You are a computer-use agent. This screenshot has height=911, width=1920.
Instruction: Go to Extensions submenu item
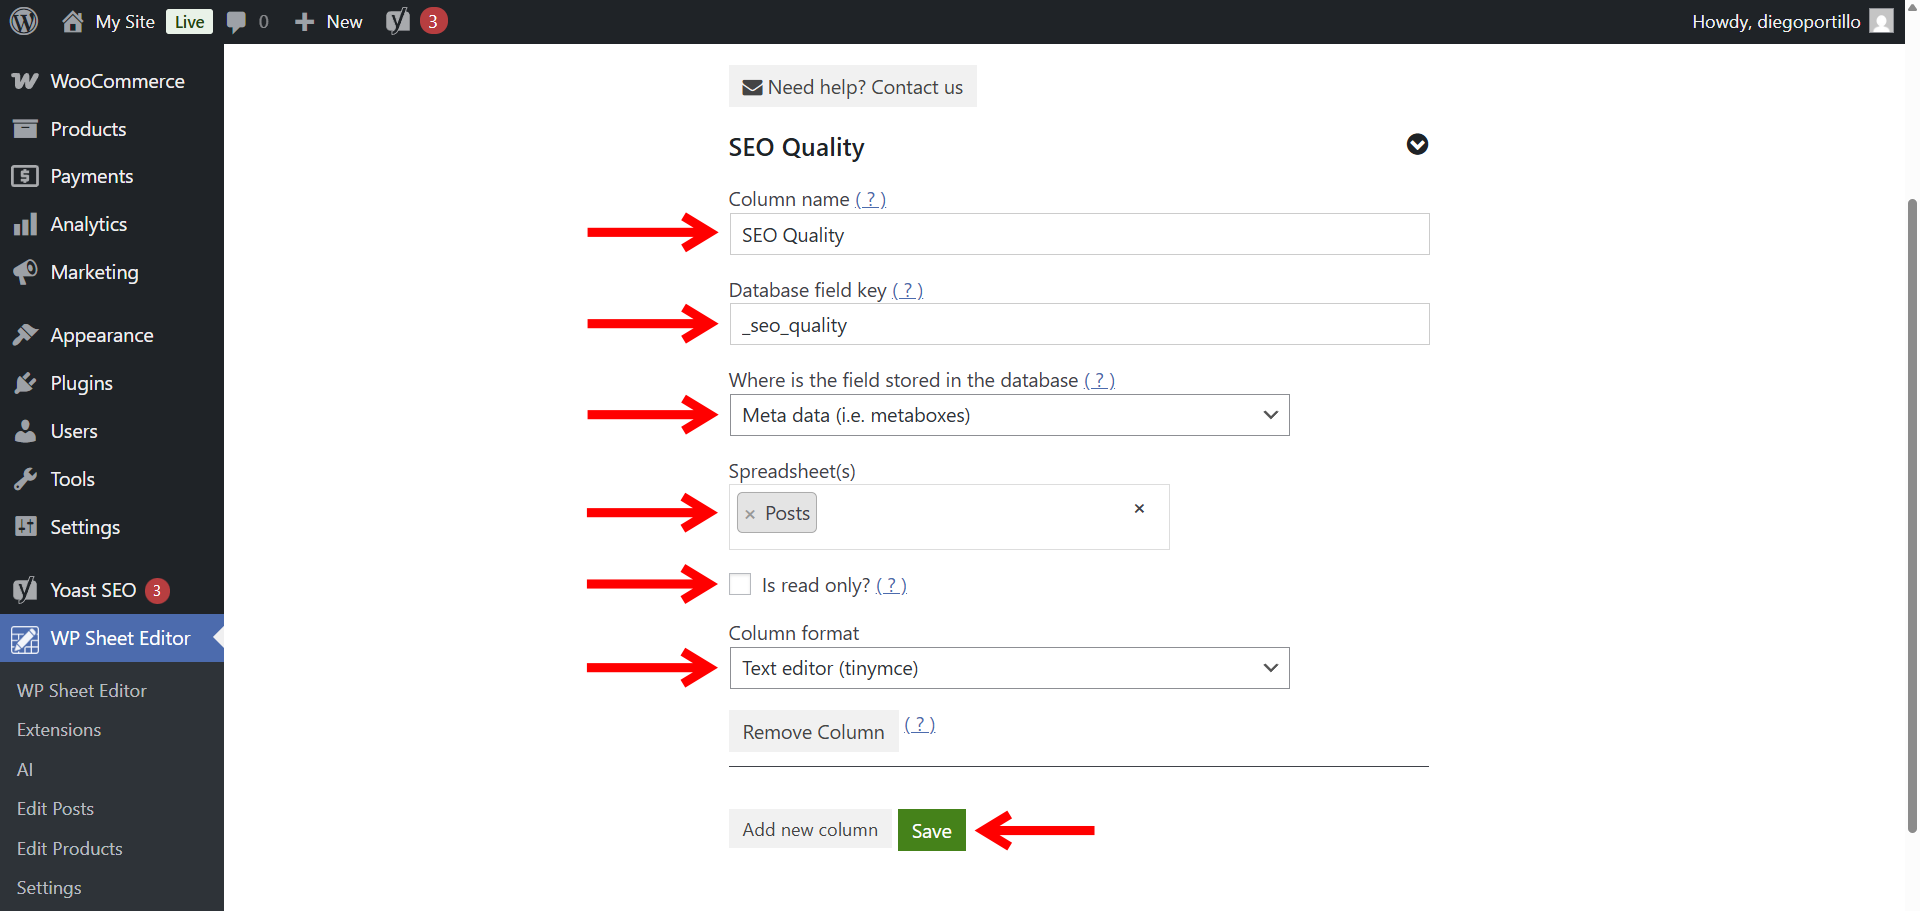(59, 730)
